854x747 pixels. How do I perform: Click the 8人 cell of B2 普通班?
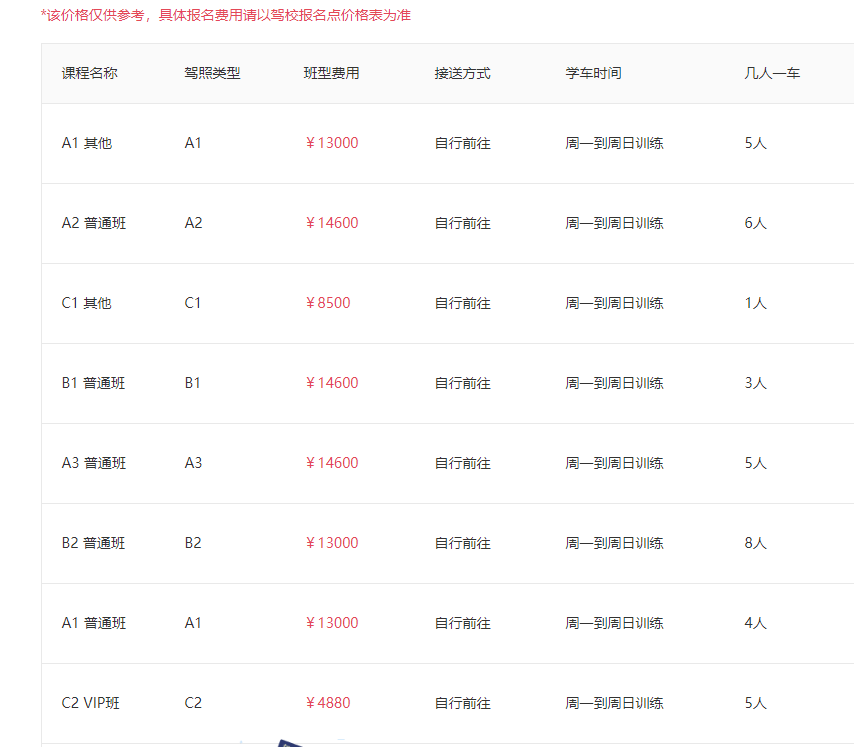click(753, 543)
